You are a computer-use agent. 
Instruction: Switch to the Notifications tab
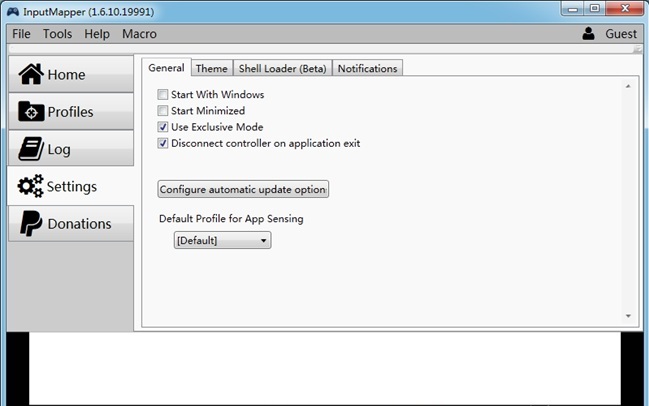click(x=368, y=68)
